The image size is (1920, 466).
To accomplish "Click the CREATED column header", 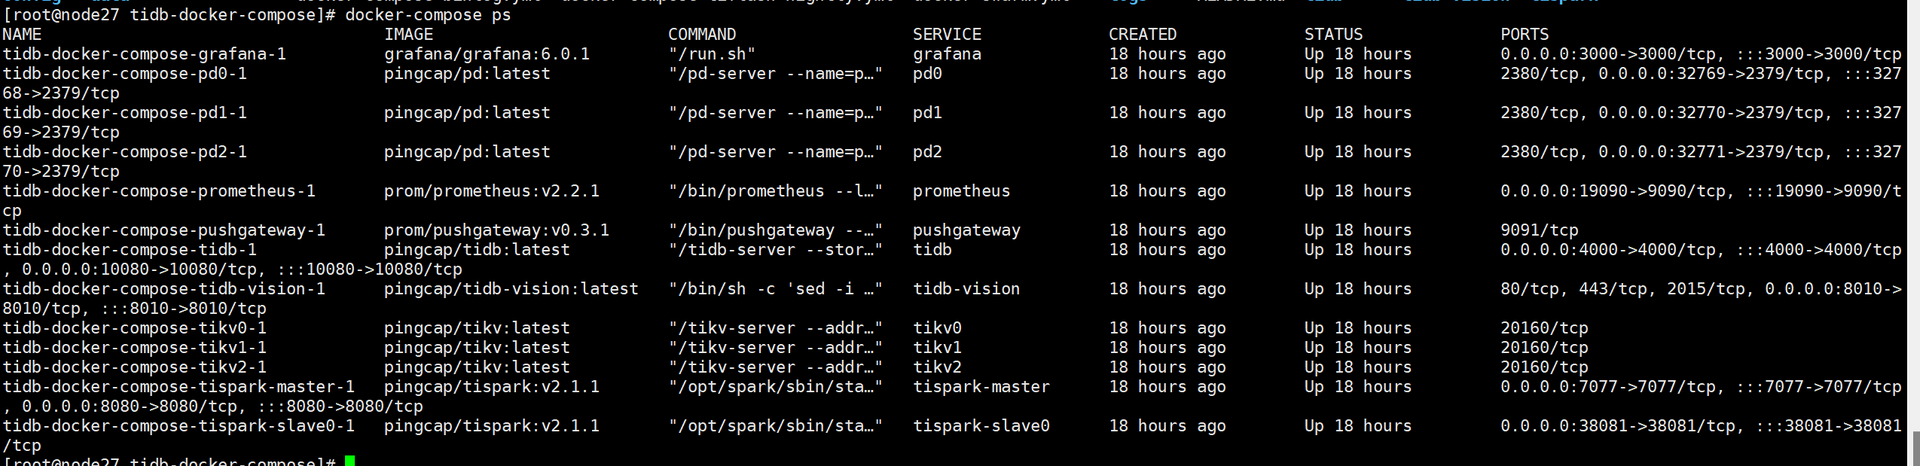I will (x=1143, y=34).
